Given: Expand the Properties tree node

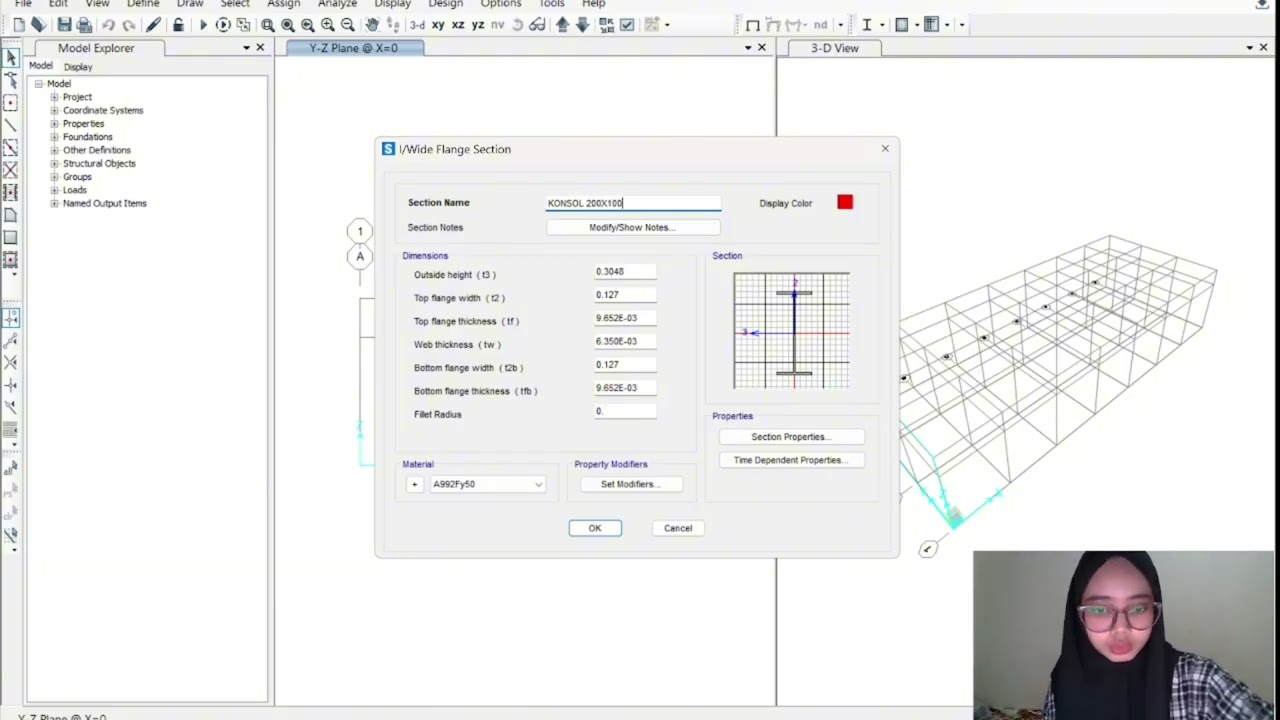Looking at the screenshot, I should [54, 124].
